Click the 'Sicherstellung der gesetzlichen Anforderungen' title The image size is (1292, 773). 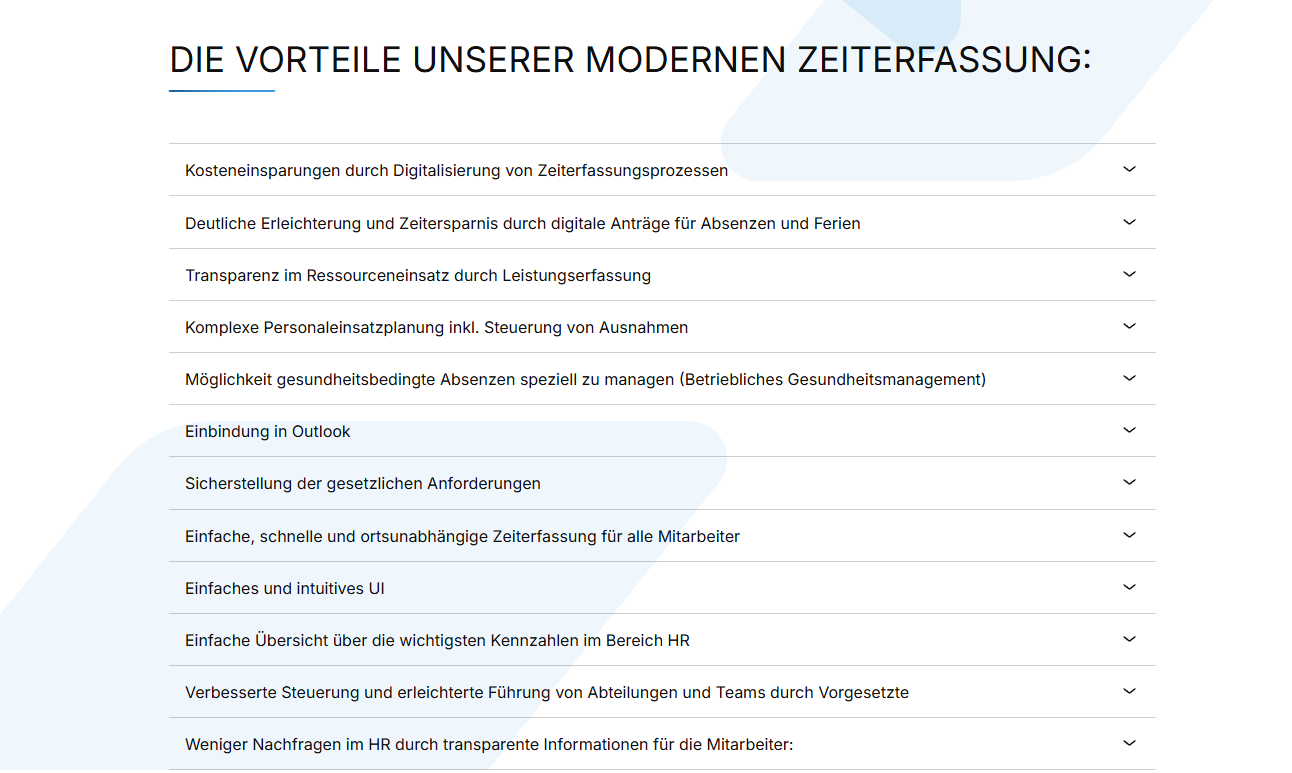click(363, 484)
